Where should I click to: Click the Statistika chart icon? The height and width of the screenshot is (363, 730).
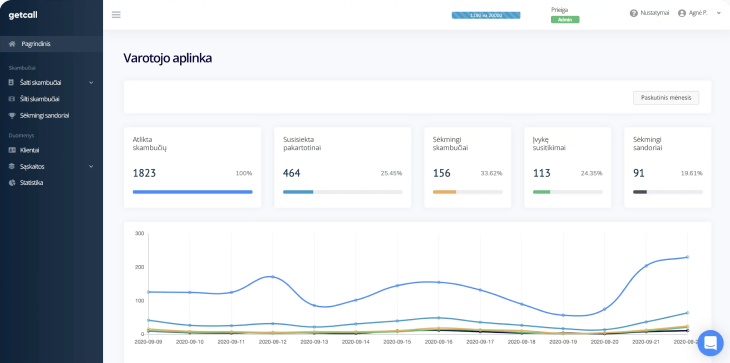point(12,183)
